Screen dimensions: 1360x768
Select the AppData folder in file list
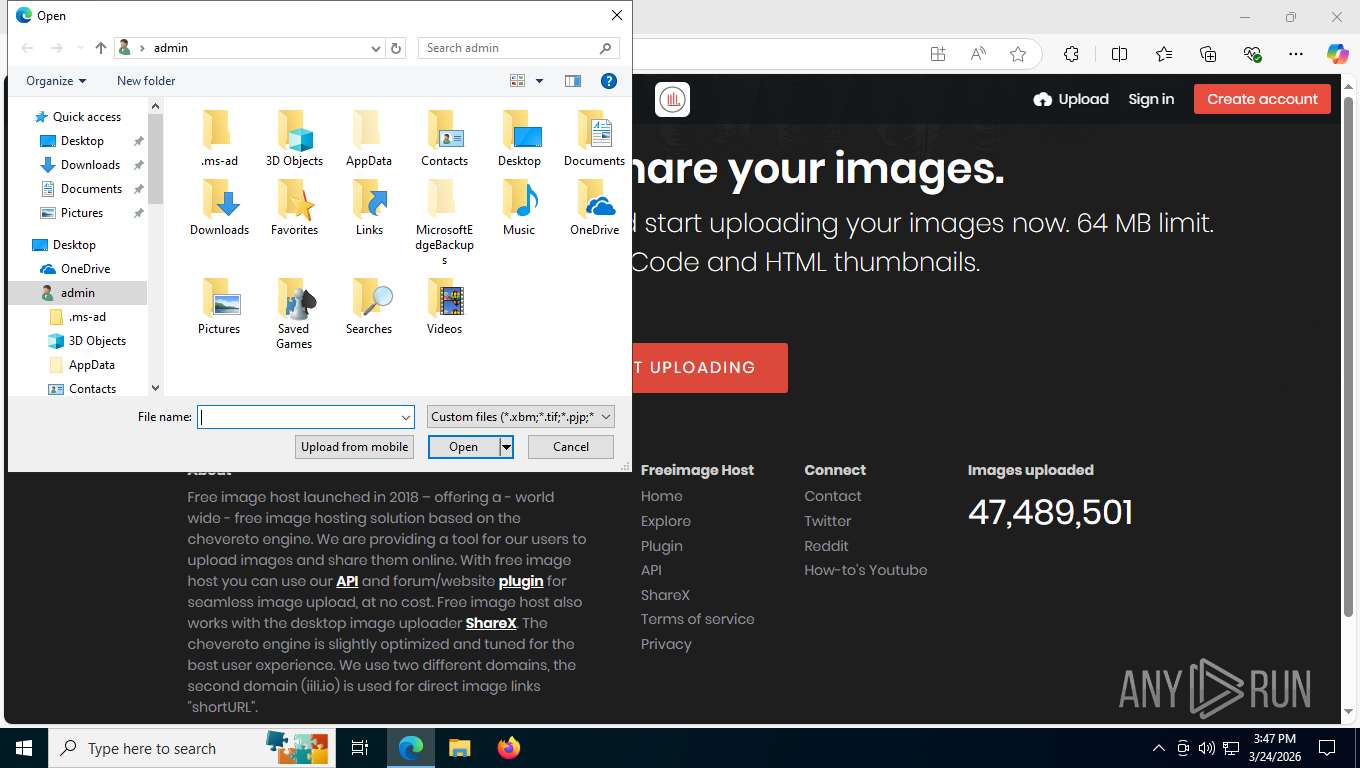click(x=369, y=139)
